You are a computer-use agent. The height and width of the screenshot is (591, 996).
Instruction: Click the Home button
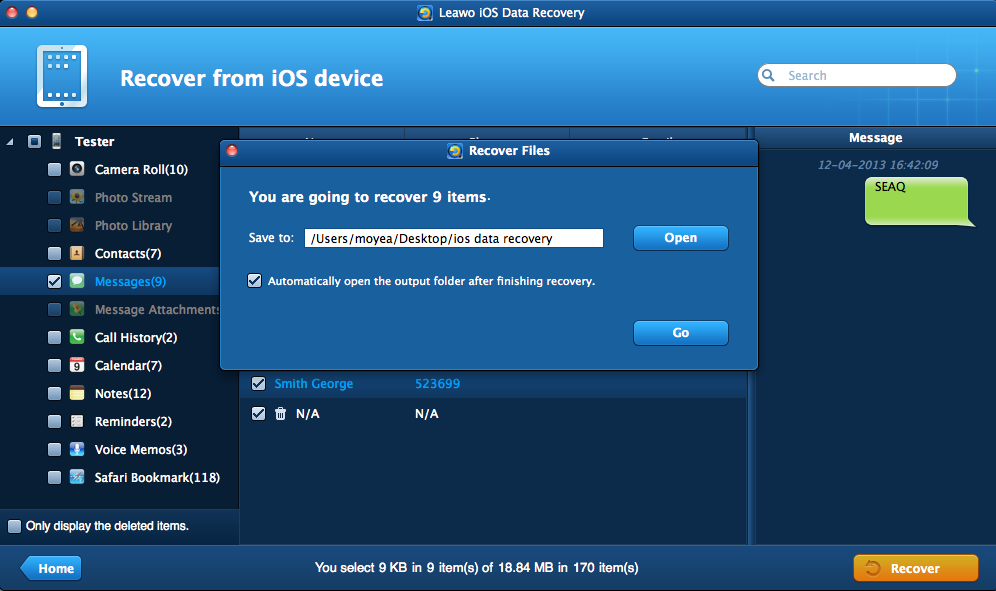coord(51,568)
